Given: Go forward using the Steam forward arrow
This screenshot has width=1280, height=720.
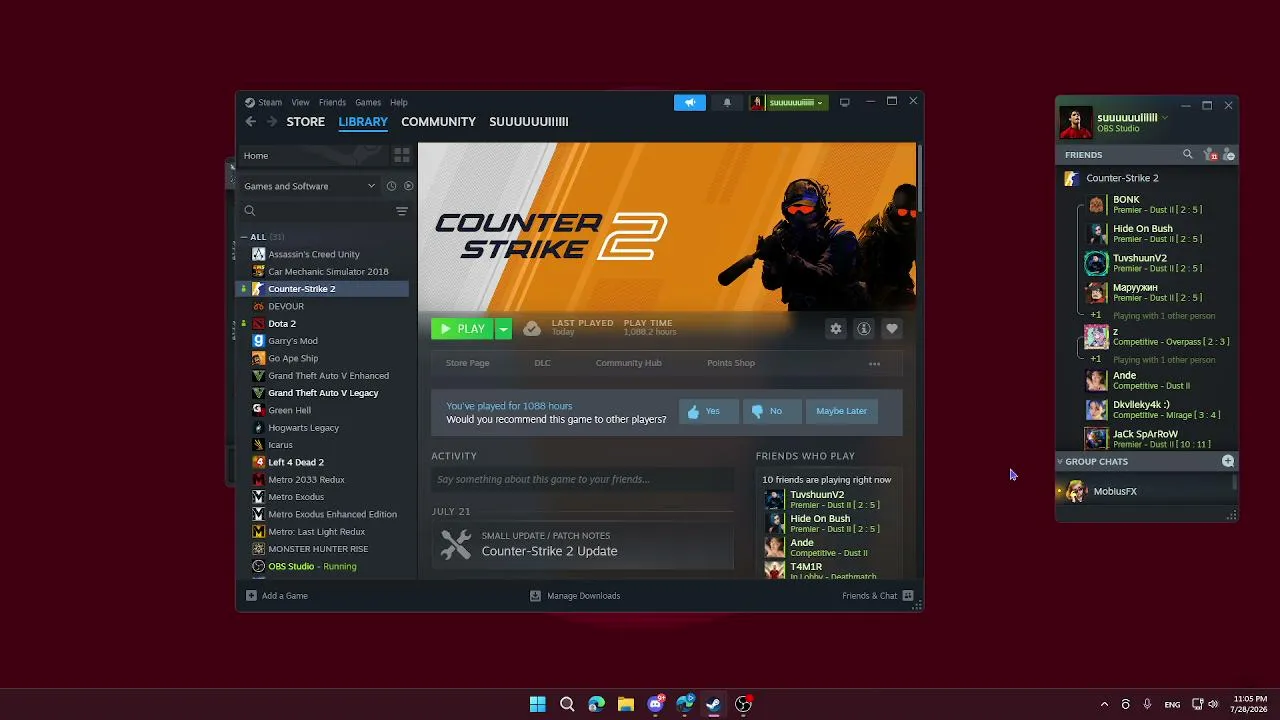Looking at the screenshot, I should (271, 122).
